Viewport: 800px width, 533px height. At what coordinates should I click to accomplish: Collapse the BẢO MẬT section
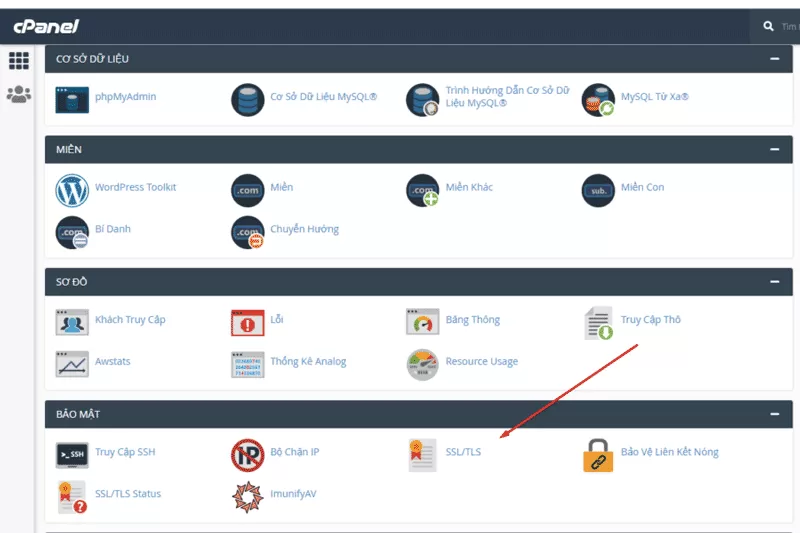tap(774, 414)
